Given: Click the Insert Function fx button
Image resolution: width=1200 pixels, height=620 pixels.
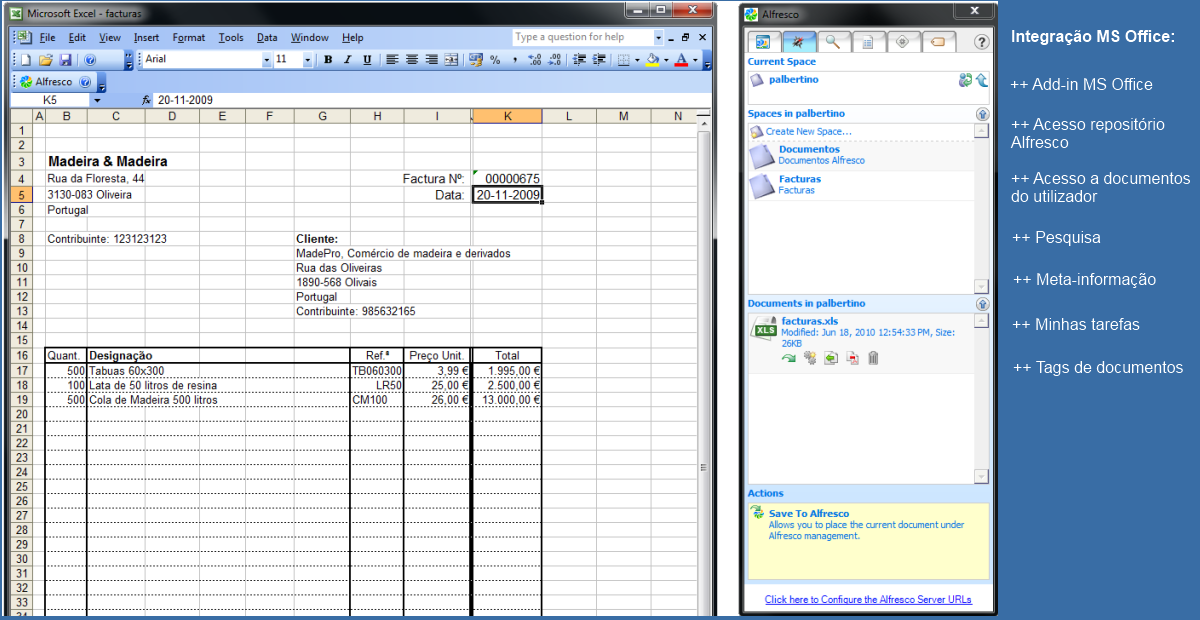Looking at the screenshot, I should 146,100.
